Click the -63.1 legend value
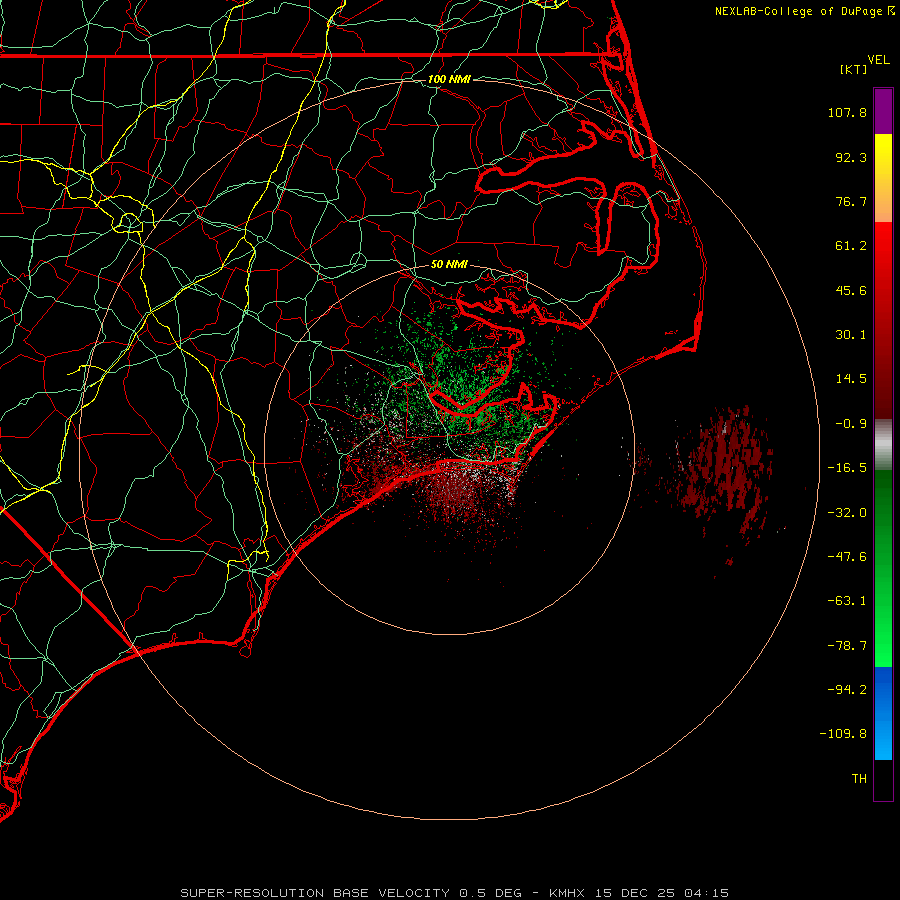The height and width of the screenshot is (900, 900). 847,601
